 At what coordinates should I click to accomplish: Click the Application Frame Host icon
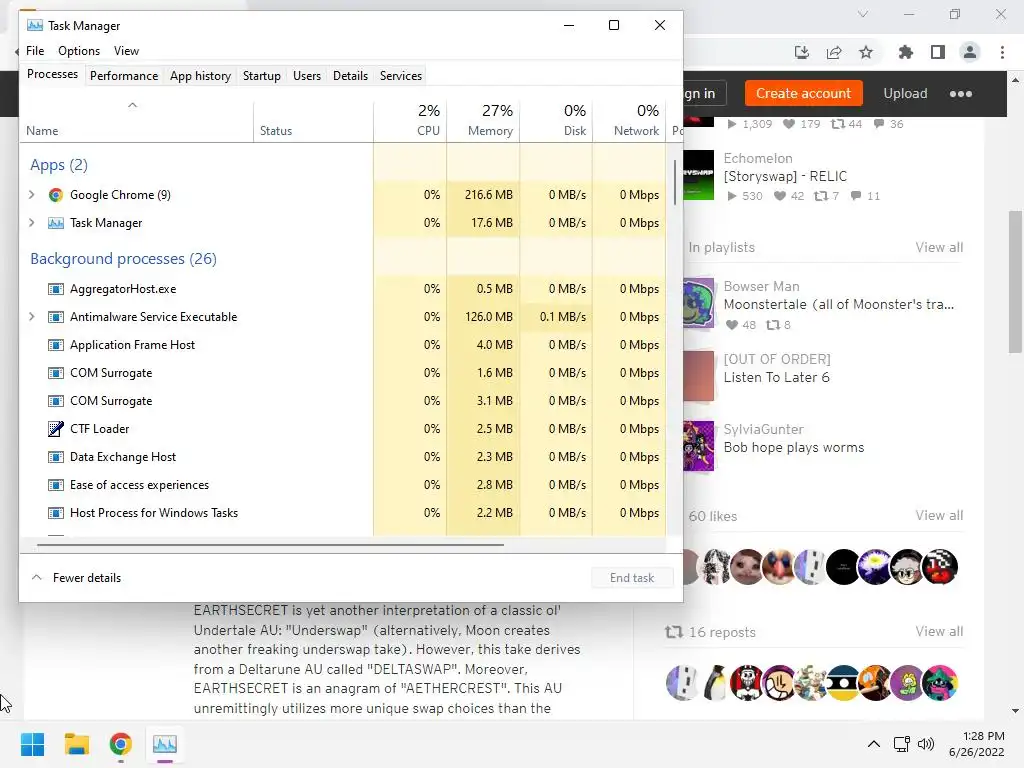click(56, 345)
